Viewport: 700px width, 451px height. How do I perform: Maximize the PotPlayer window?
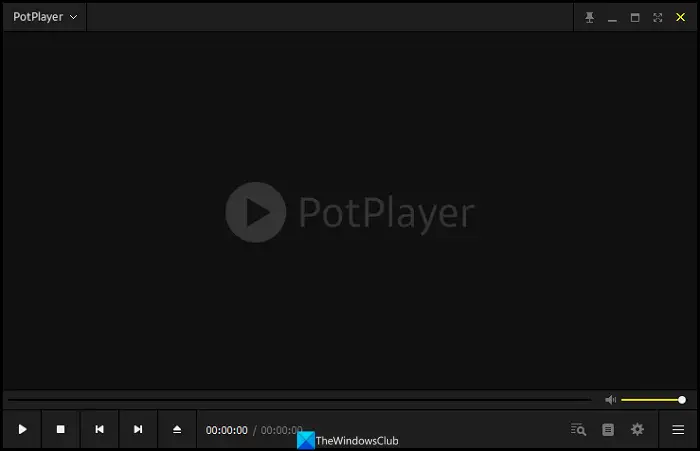(635, 17)
